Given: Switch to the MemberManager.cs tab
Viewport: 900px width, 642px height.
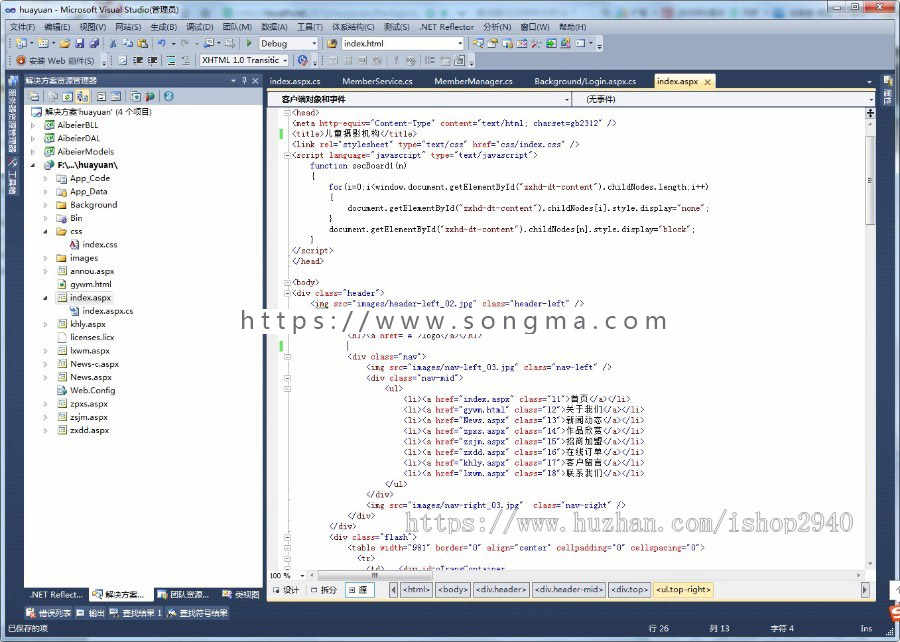Looking at the screenshot, I should [474, 81].
